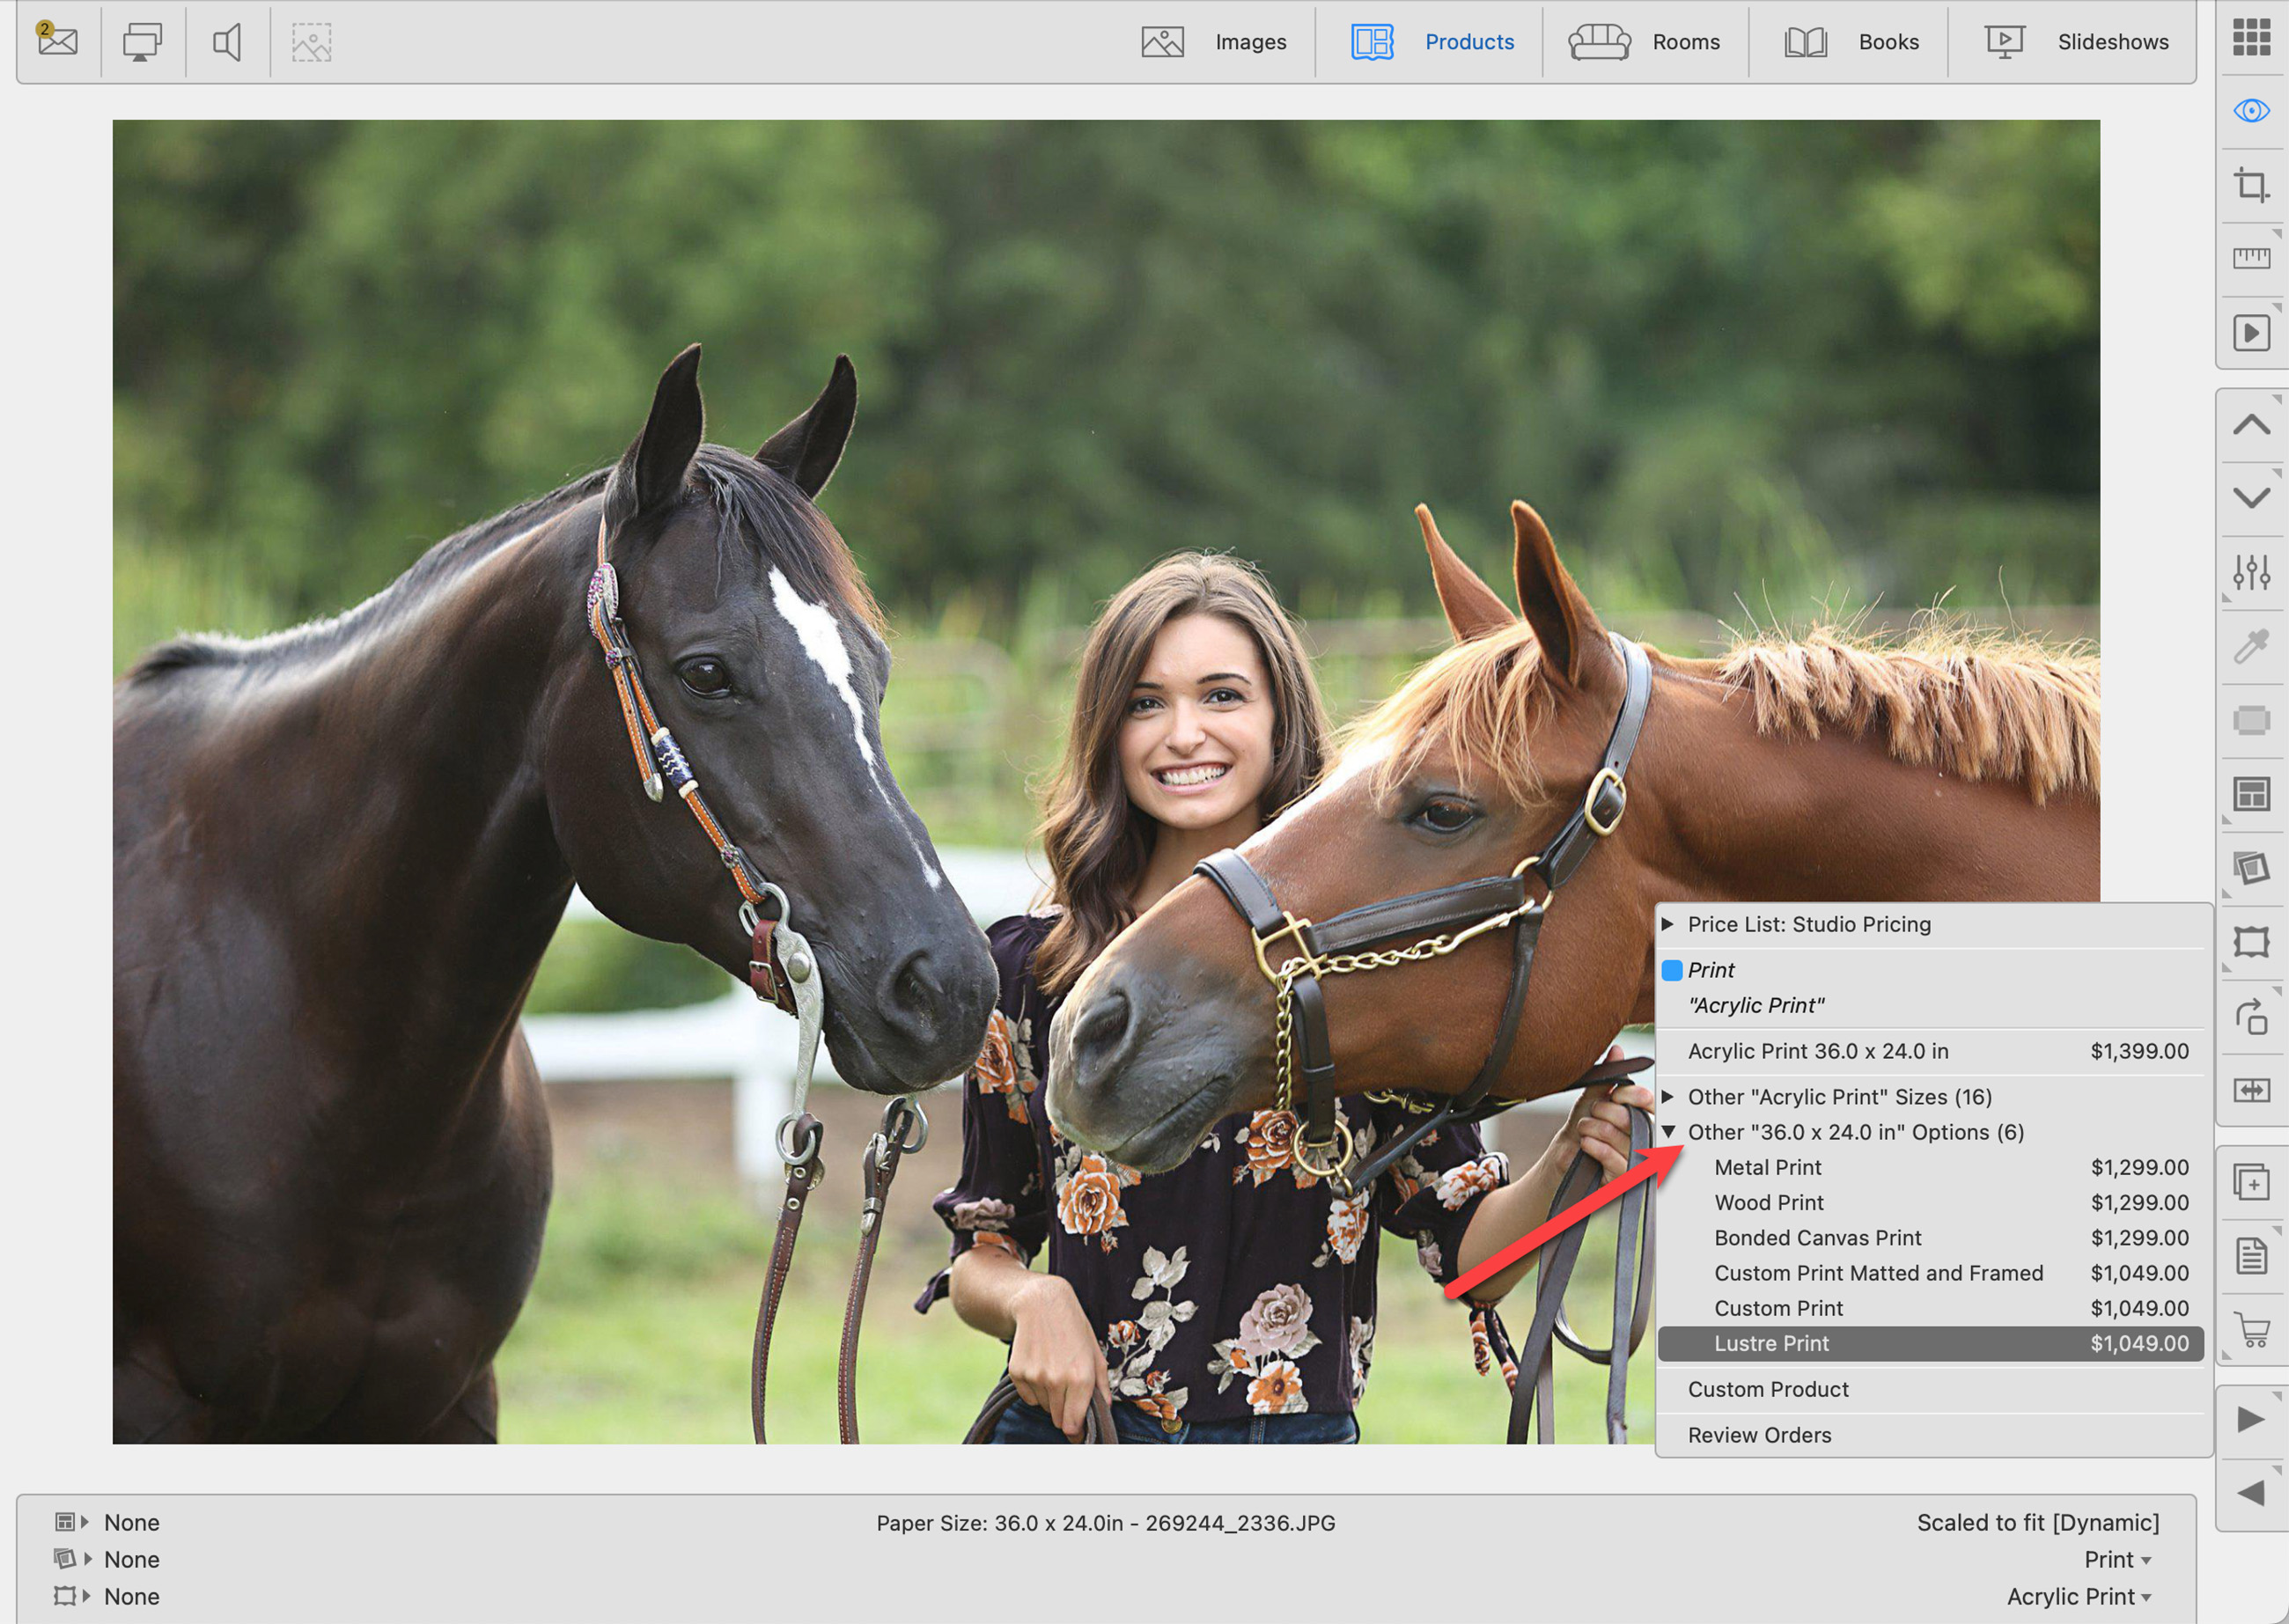Click the envelope mail icon
The image size is (2289, 1624).
click(57, 40)
